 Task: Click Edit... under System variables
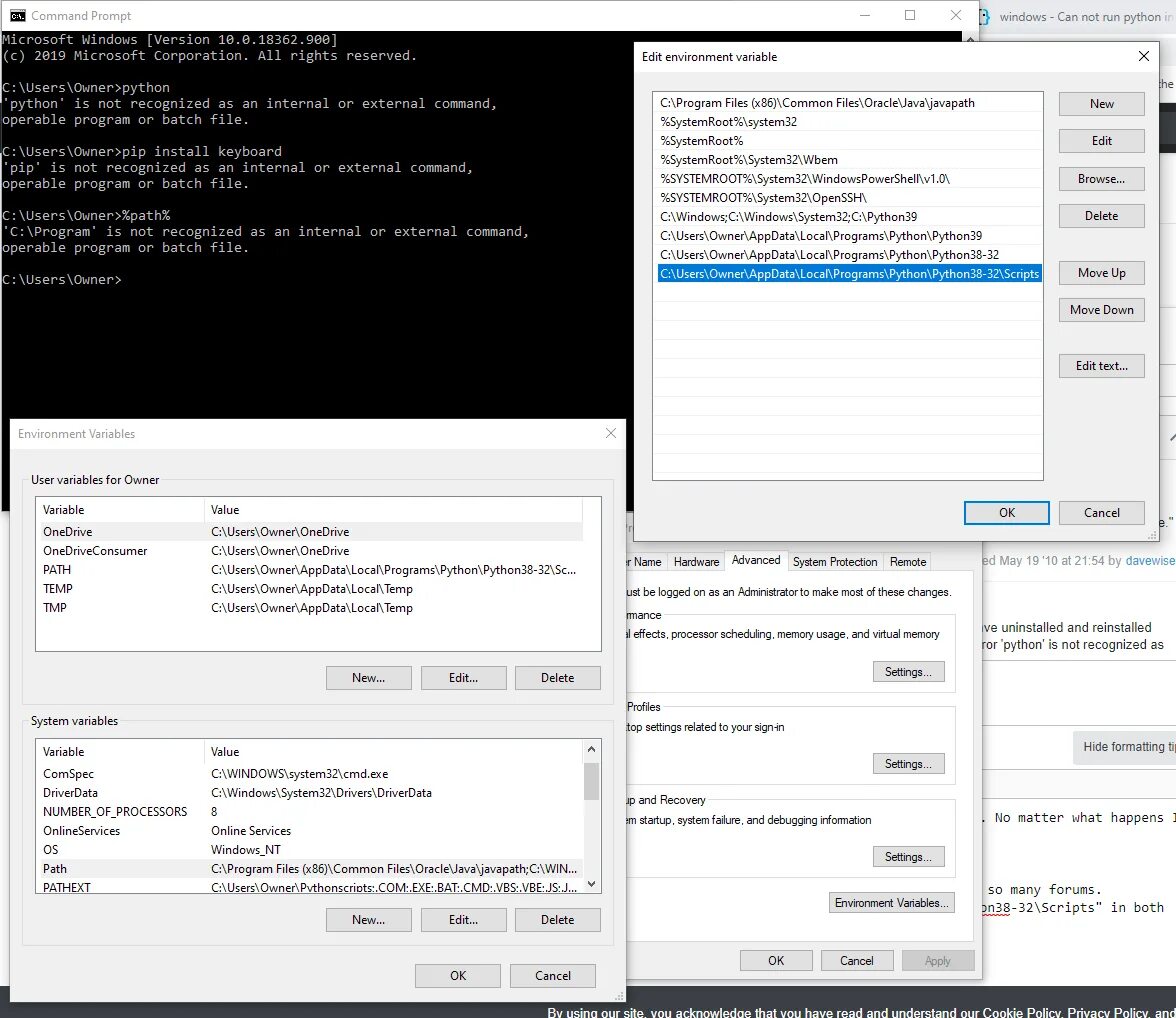pos(463,920)
